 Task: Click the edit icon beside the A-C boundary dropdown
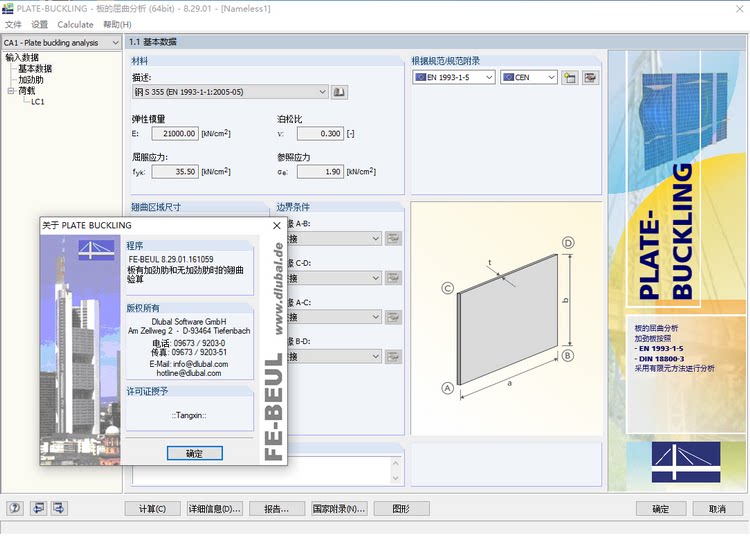coord(393,317)
